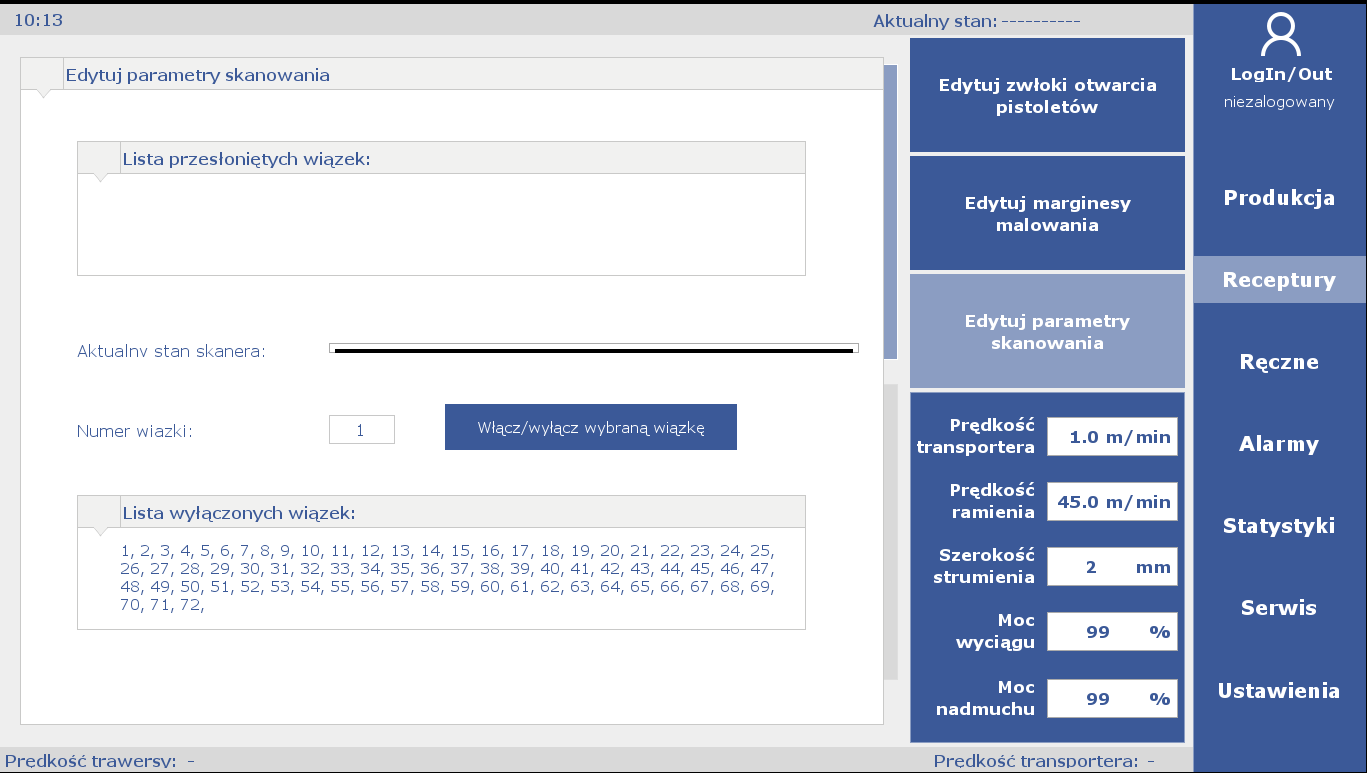Click the list of disabled beam numbers
1367x773 pixels.
coord(447,578)
